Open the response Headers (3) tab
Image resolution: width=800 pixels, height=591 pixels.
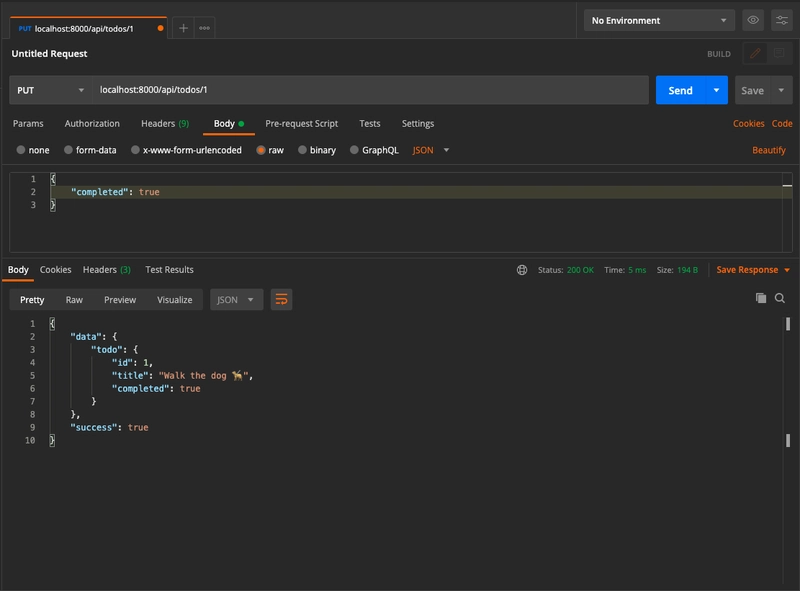pos(107,269)
